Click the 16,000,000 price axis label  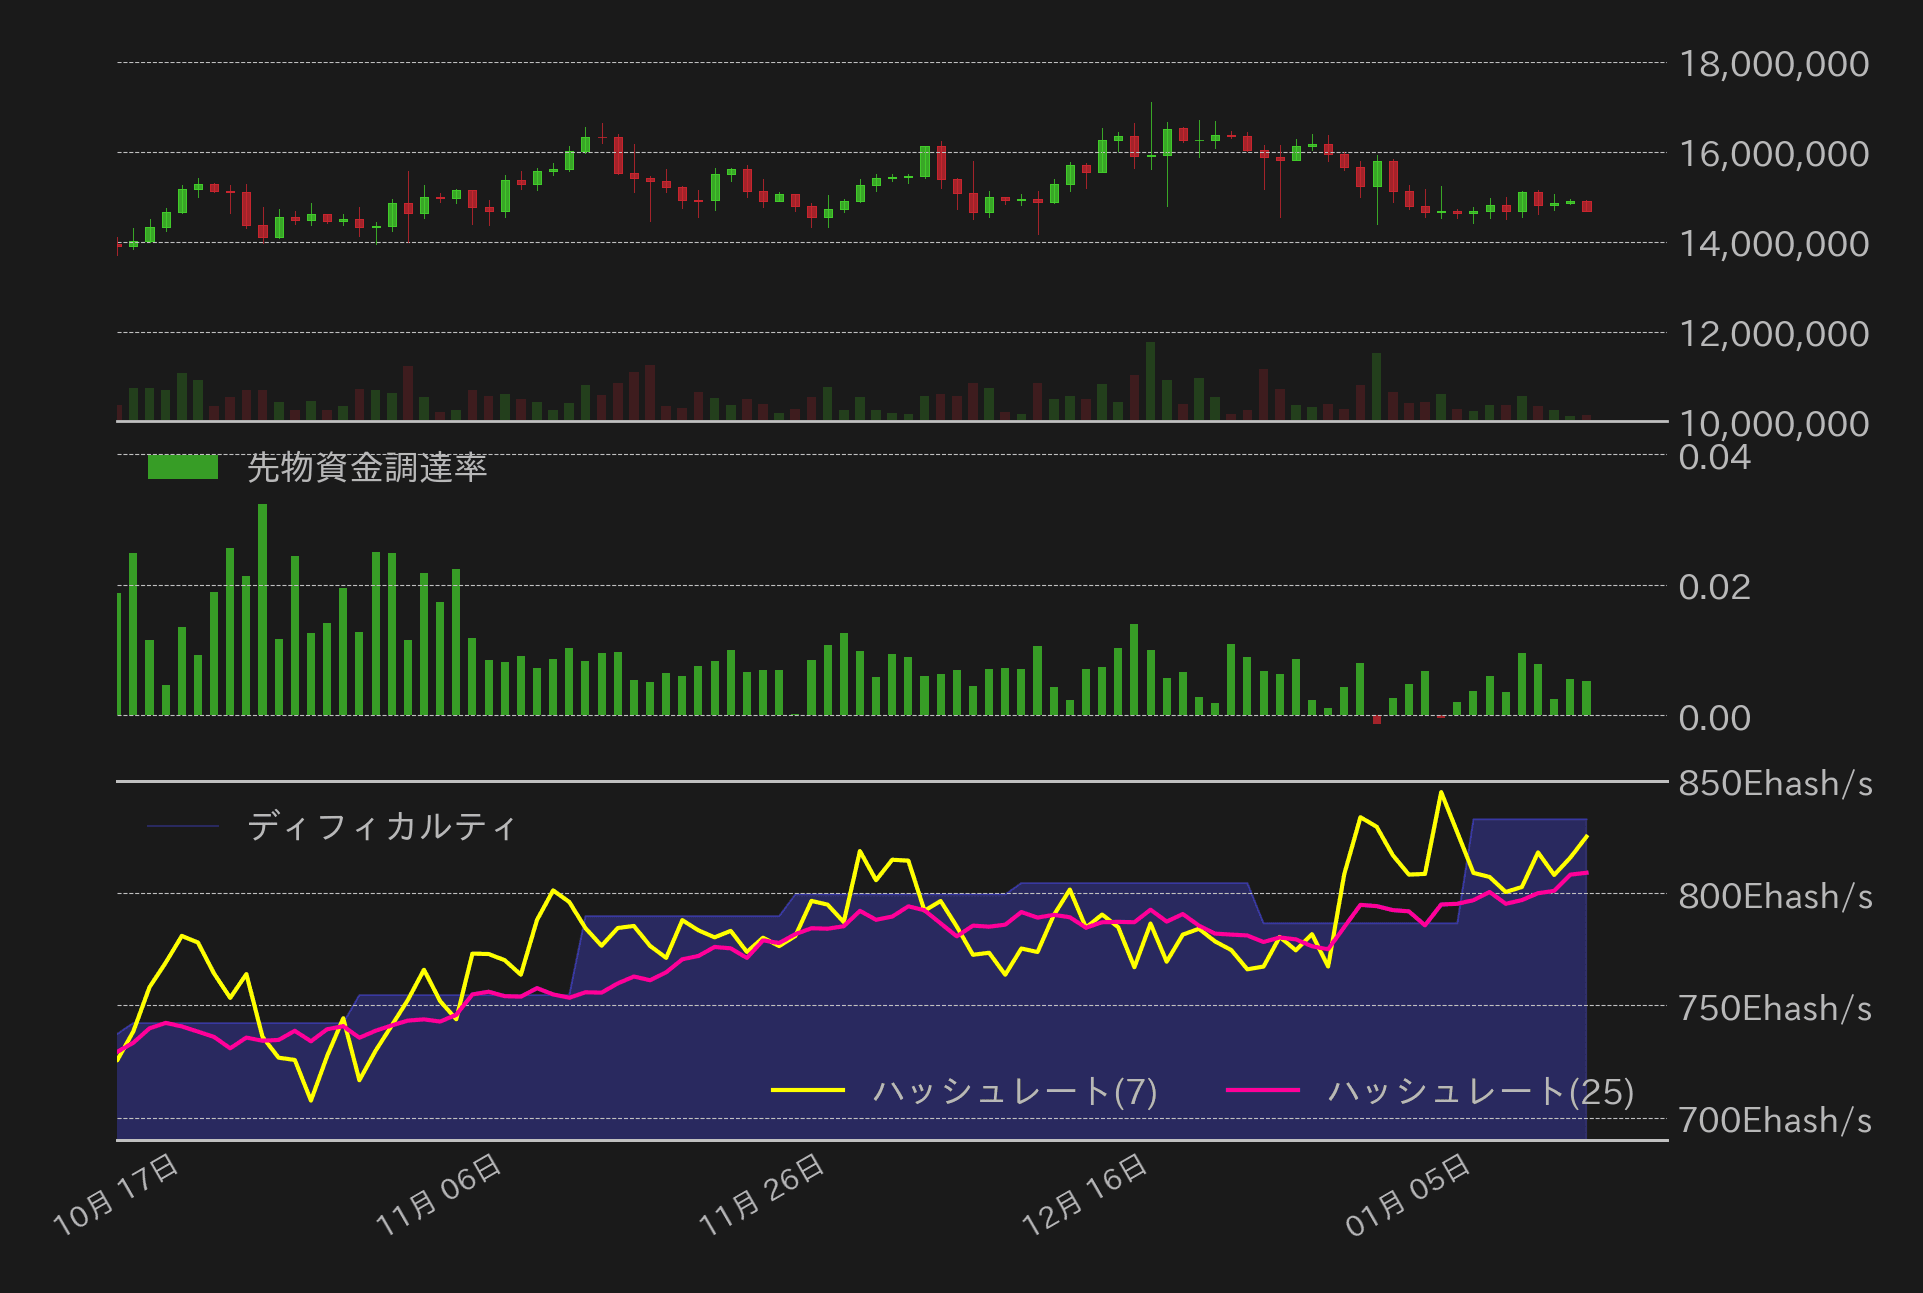pyautogui.click(x=1773, y=154)
